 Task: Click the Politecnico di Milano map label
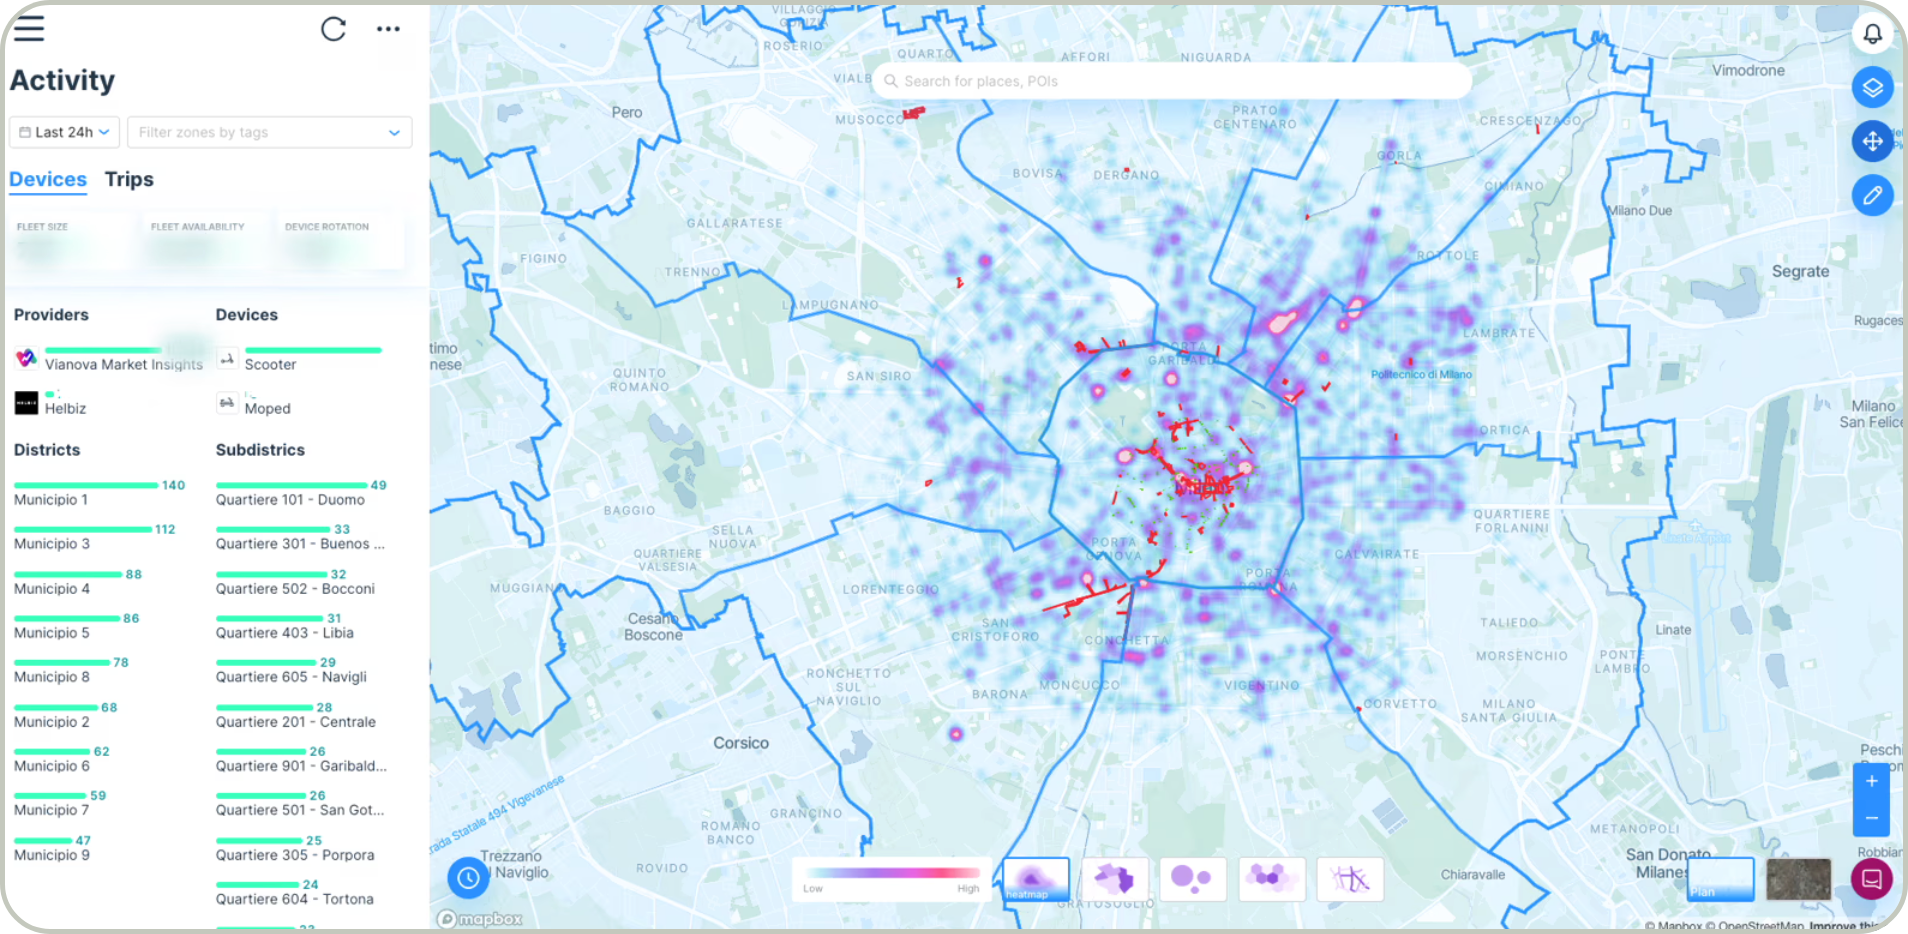pyautogui.click(x=1421, y=374)
